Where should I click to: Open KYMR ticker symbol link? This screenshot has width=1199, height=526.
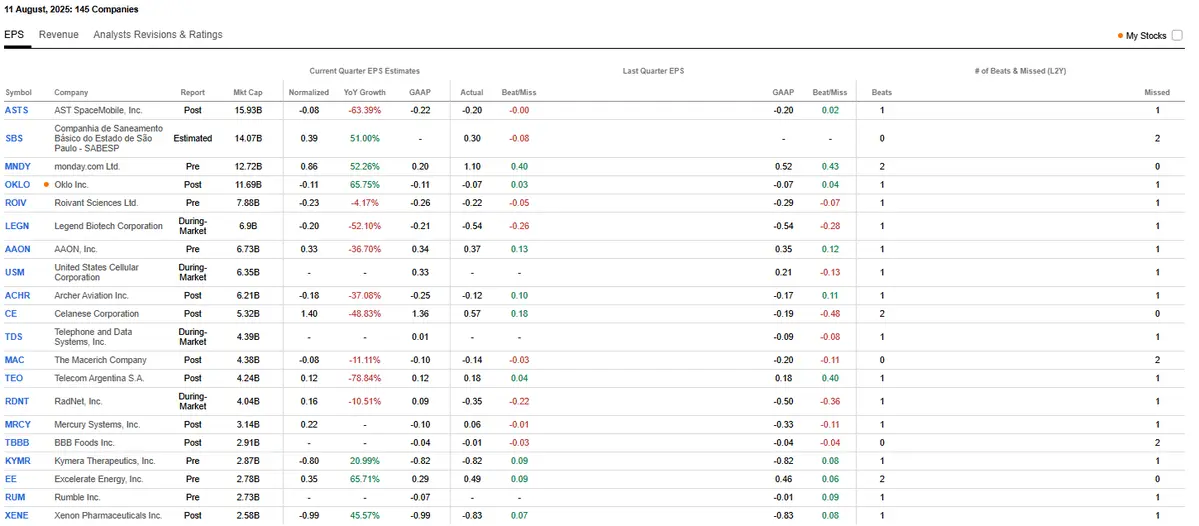tap(18, 461)
